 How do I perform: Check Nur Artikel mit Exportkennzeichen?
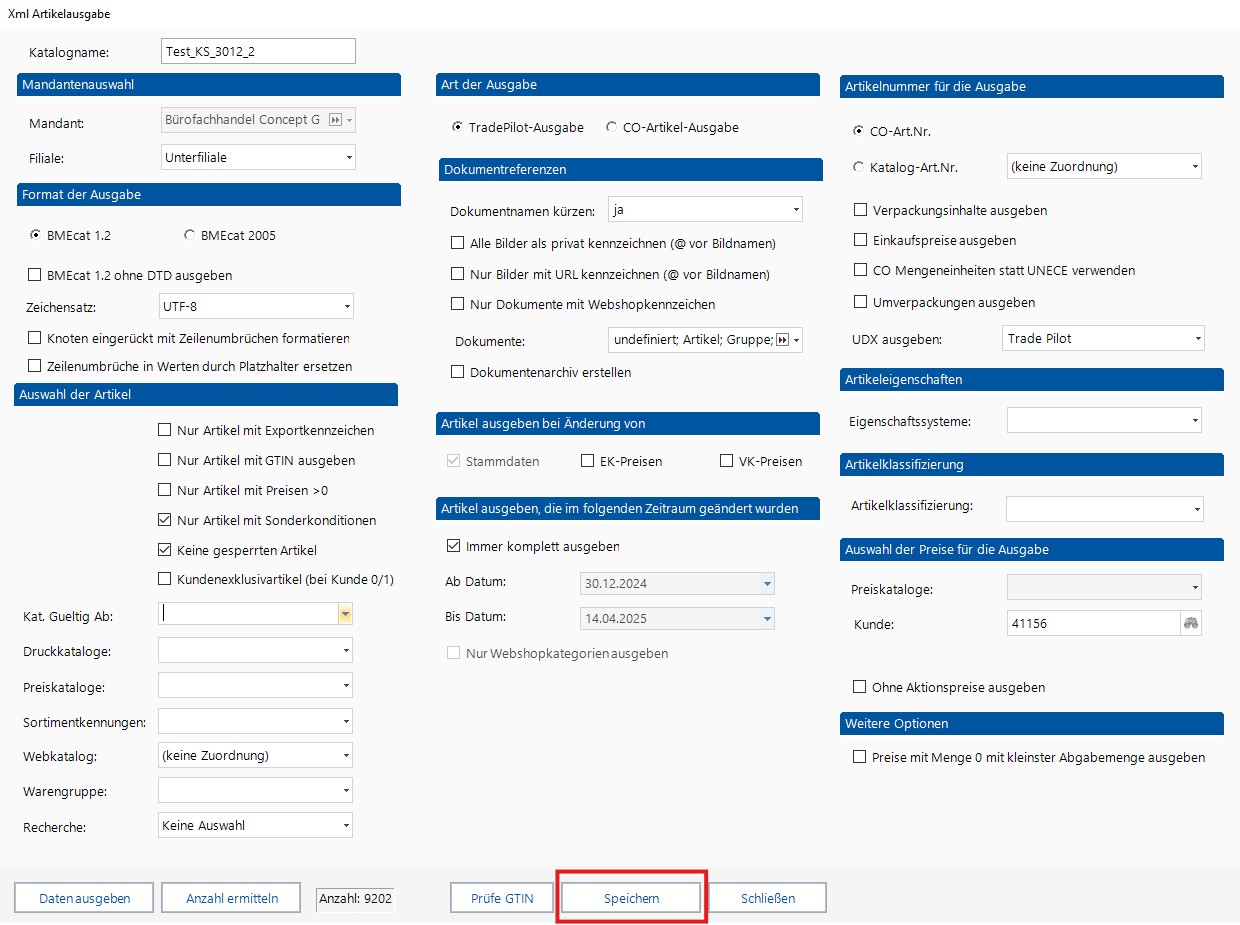(165, 430)
